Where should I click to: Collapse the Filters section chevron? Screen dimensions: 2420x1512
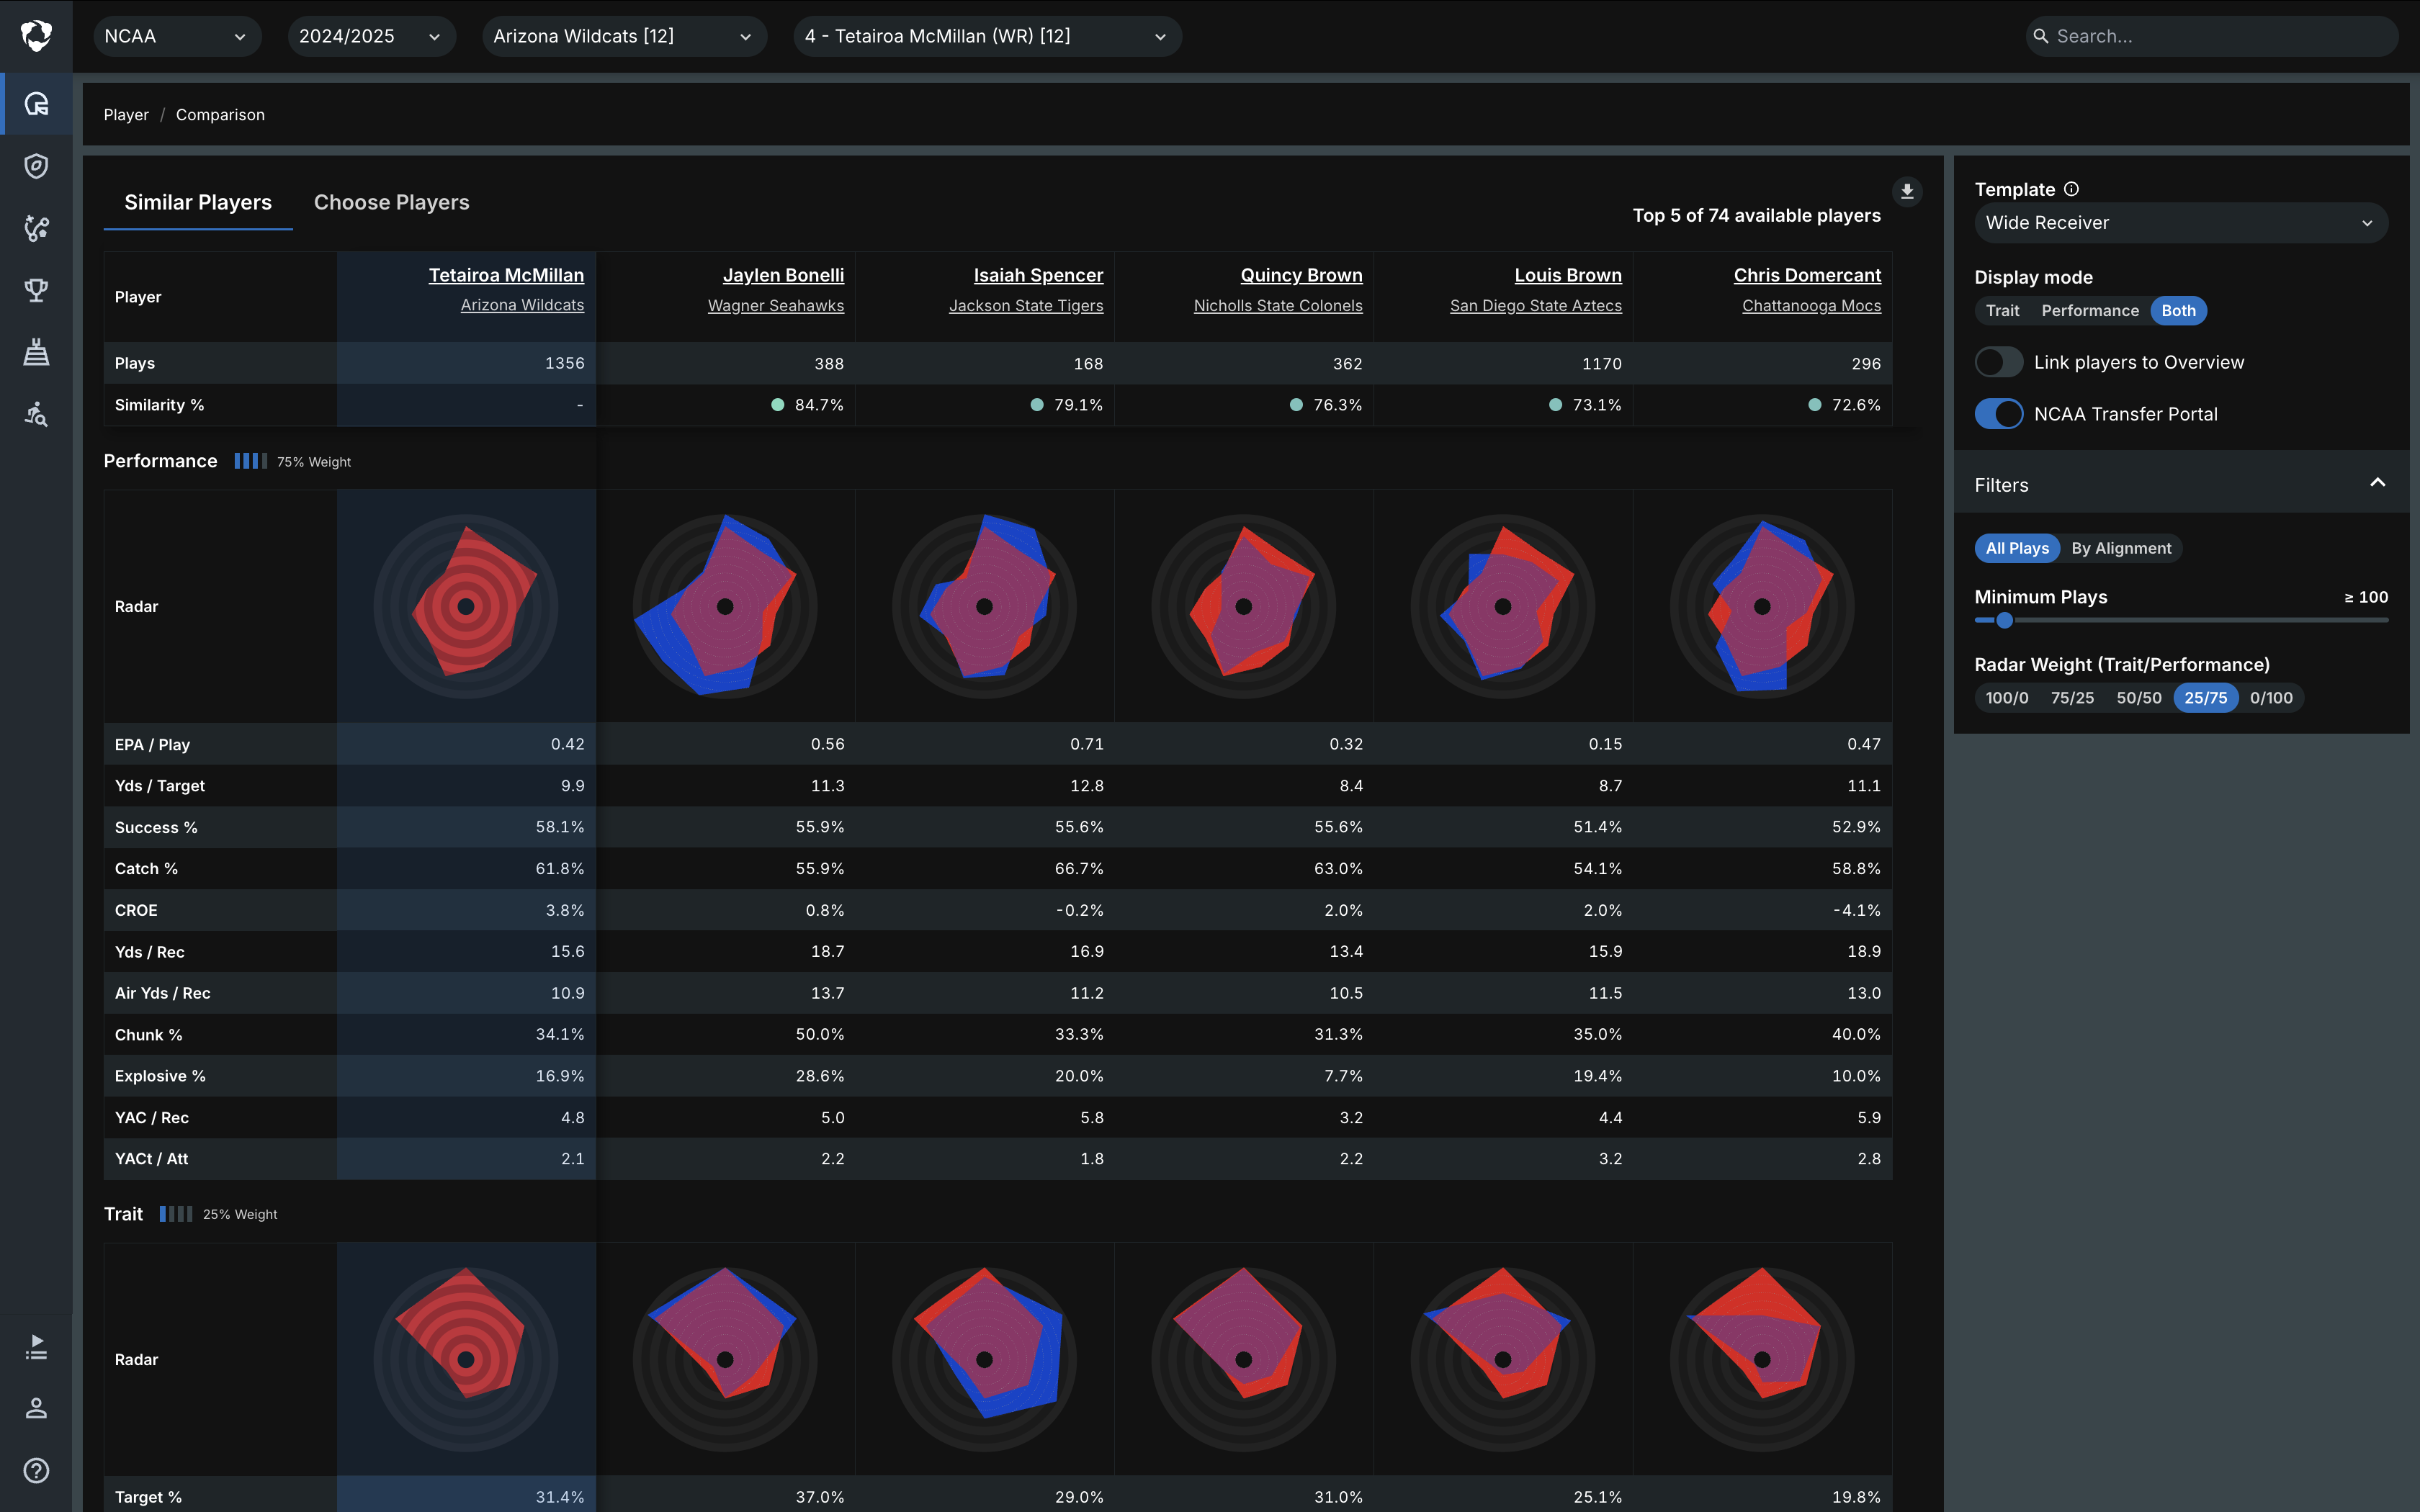click(x=2377, y=484)
